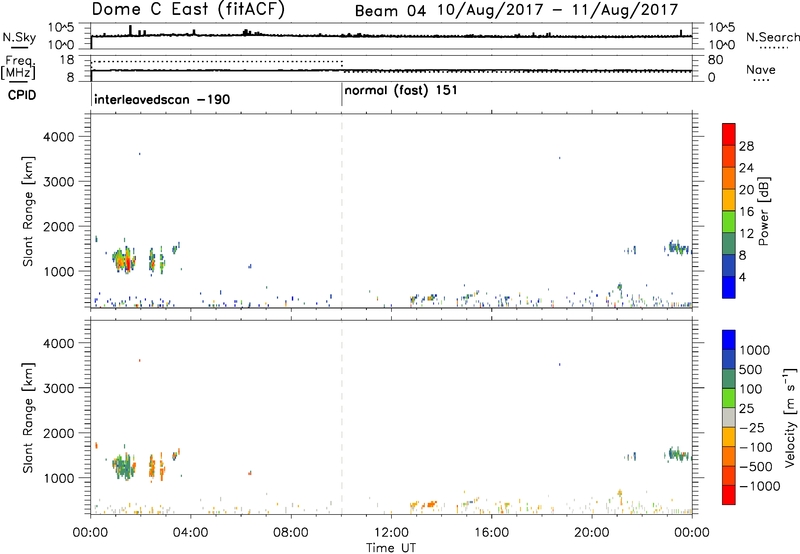Click the '3000' tick in the velocity panel
The height and width of the screenshot is (554, 800).
[59, 388]
